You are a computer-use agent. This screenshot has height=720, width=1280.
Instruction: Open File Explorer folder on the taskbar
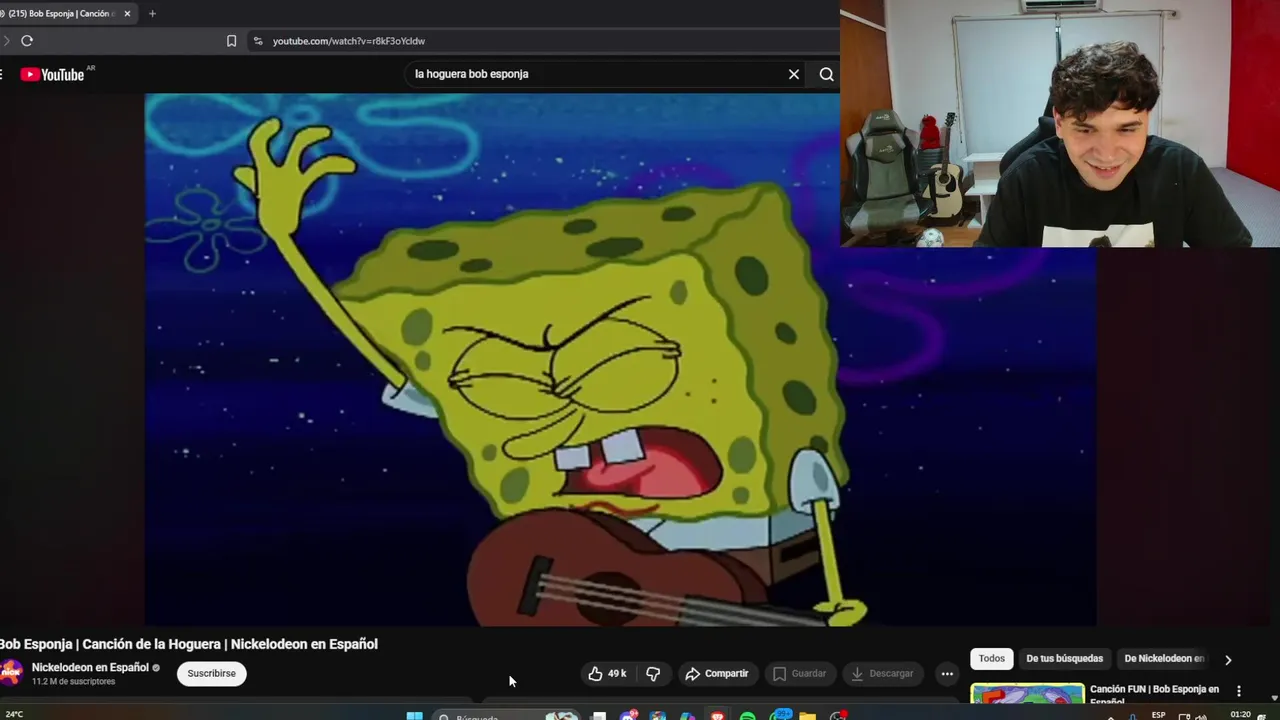point(807,716)
